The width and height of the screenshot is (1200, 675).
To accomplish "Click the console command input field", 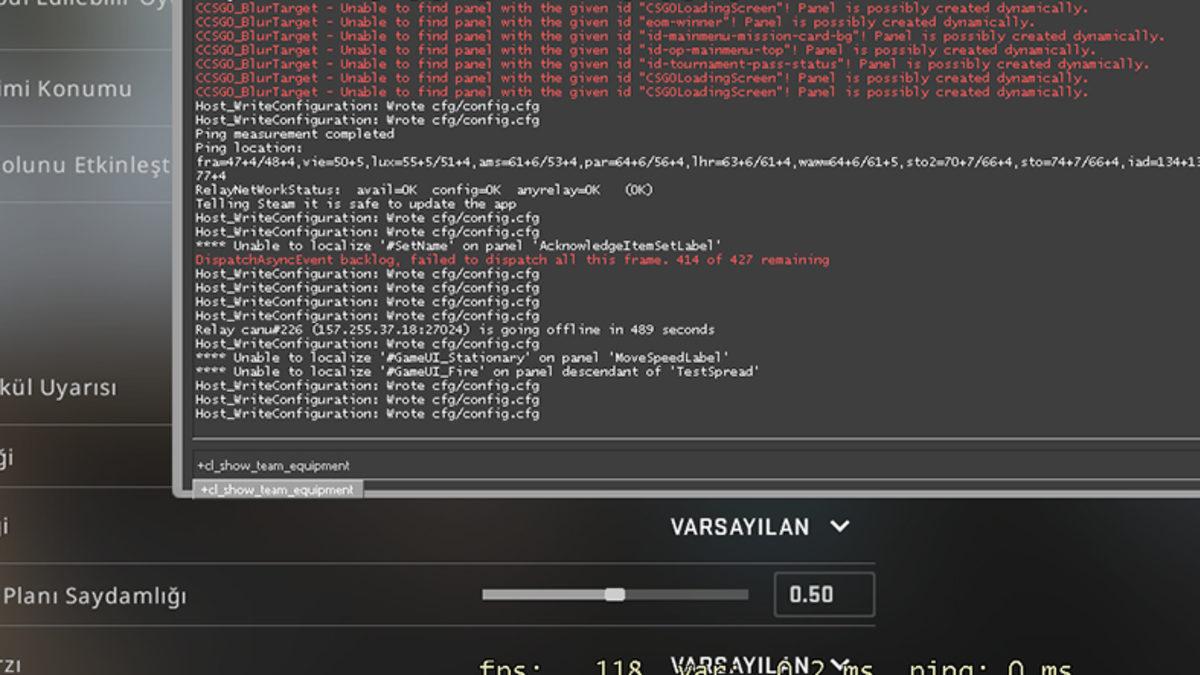I will tap(690, 465).
